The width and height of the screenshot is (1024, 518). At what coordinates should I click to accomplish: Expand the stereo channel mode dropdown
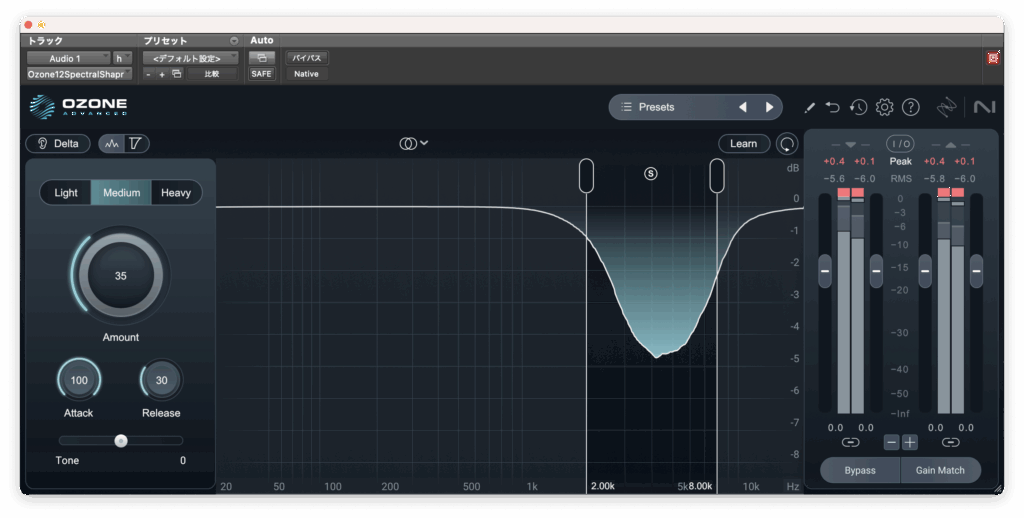tap(414, 144)
